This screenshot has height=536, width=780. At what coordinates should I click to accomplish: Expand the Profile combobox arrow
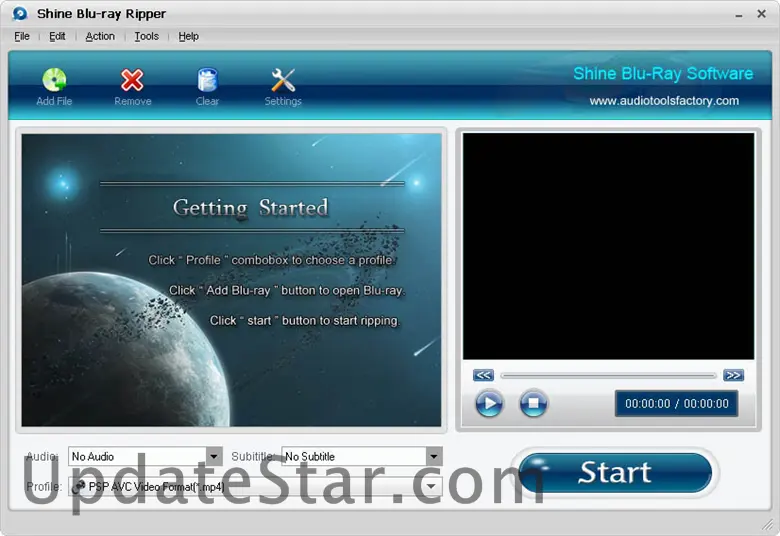click(432, 486)
